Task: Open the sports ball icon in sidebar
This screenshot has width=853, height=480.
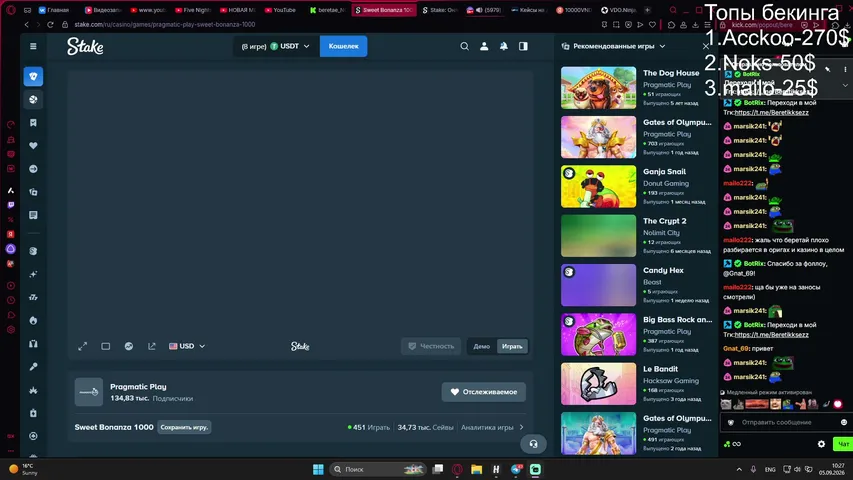Action: click(x=33, y=100)
